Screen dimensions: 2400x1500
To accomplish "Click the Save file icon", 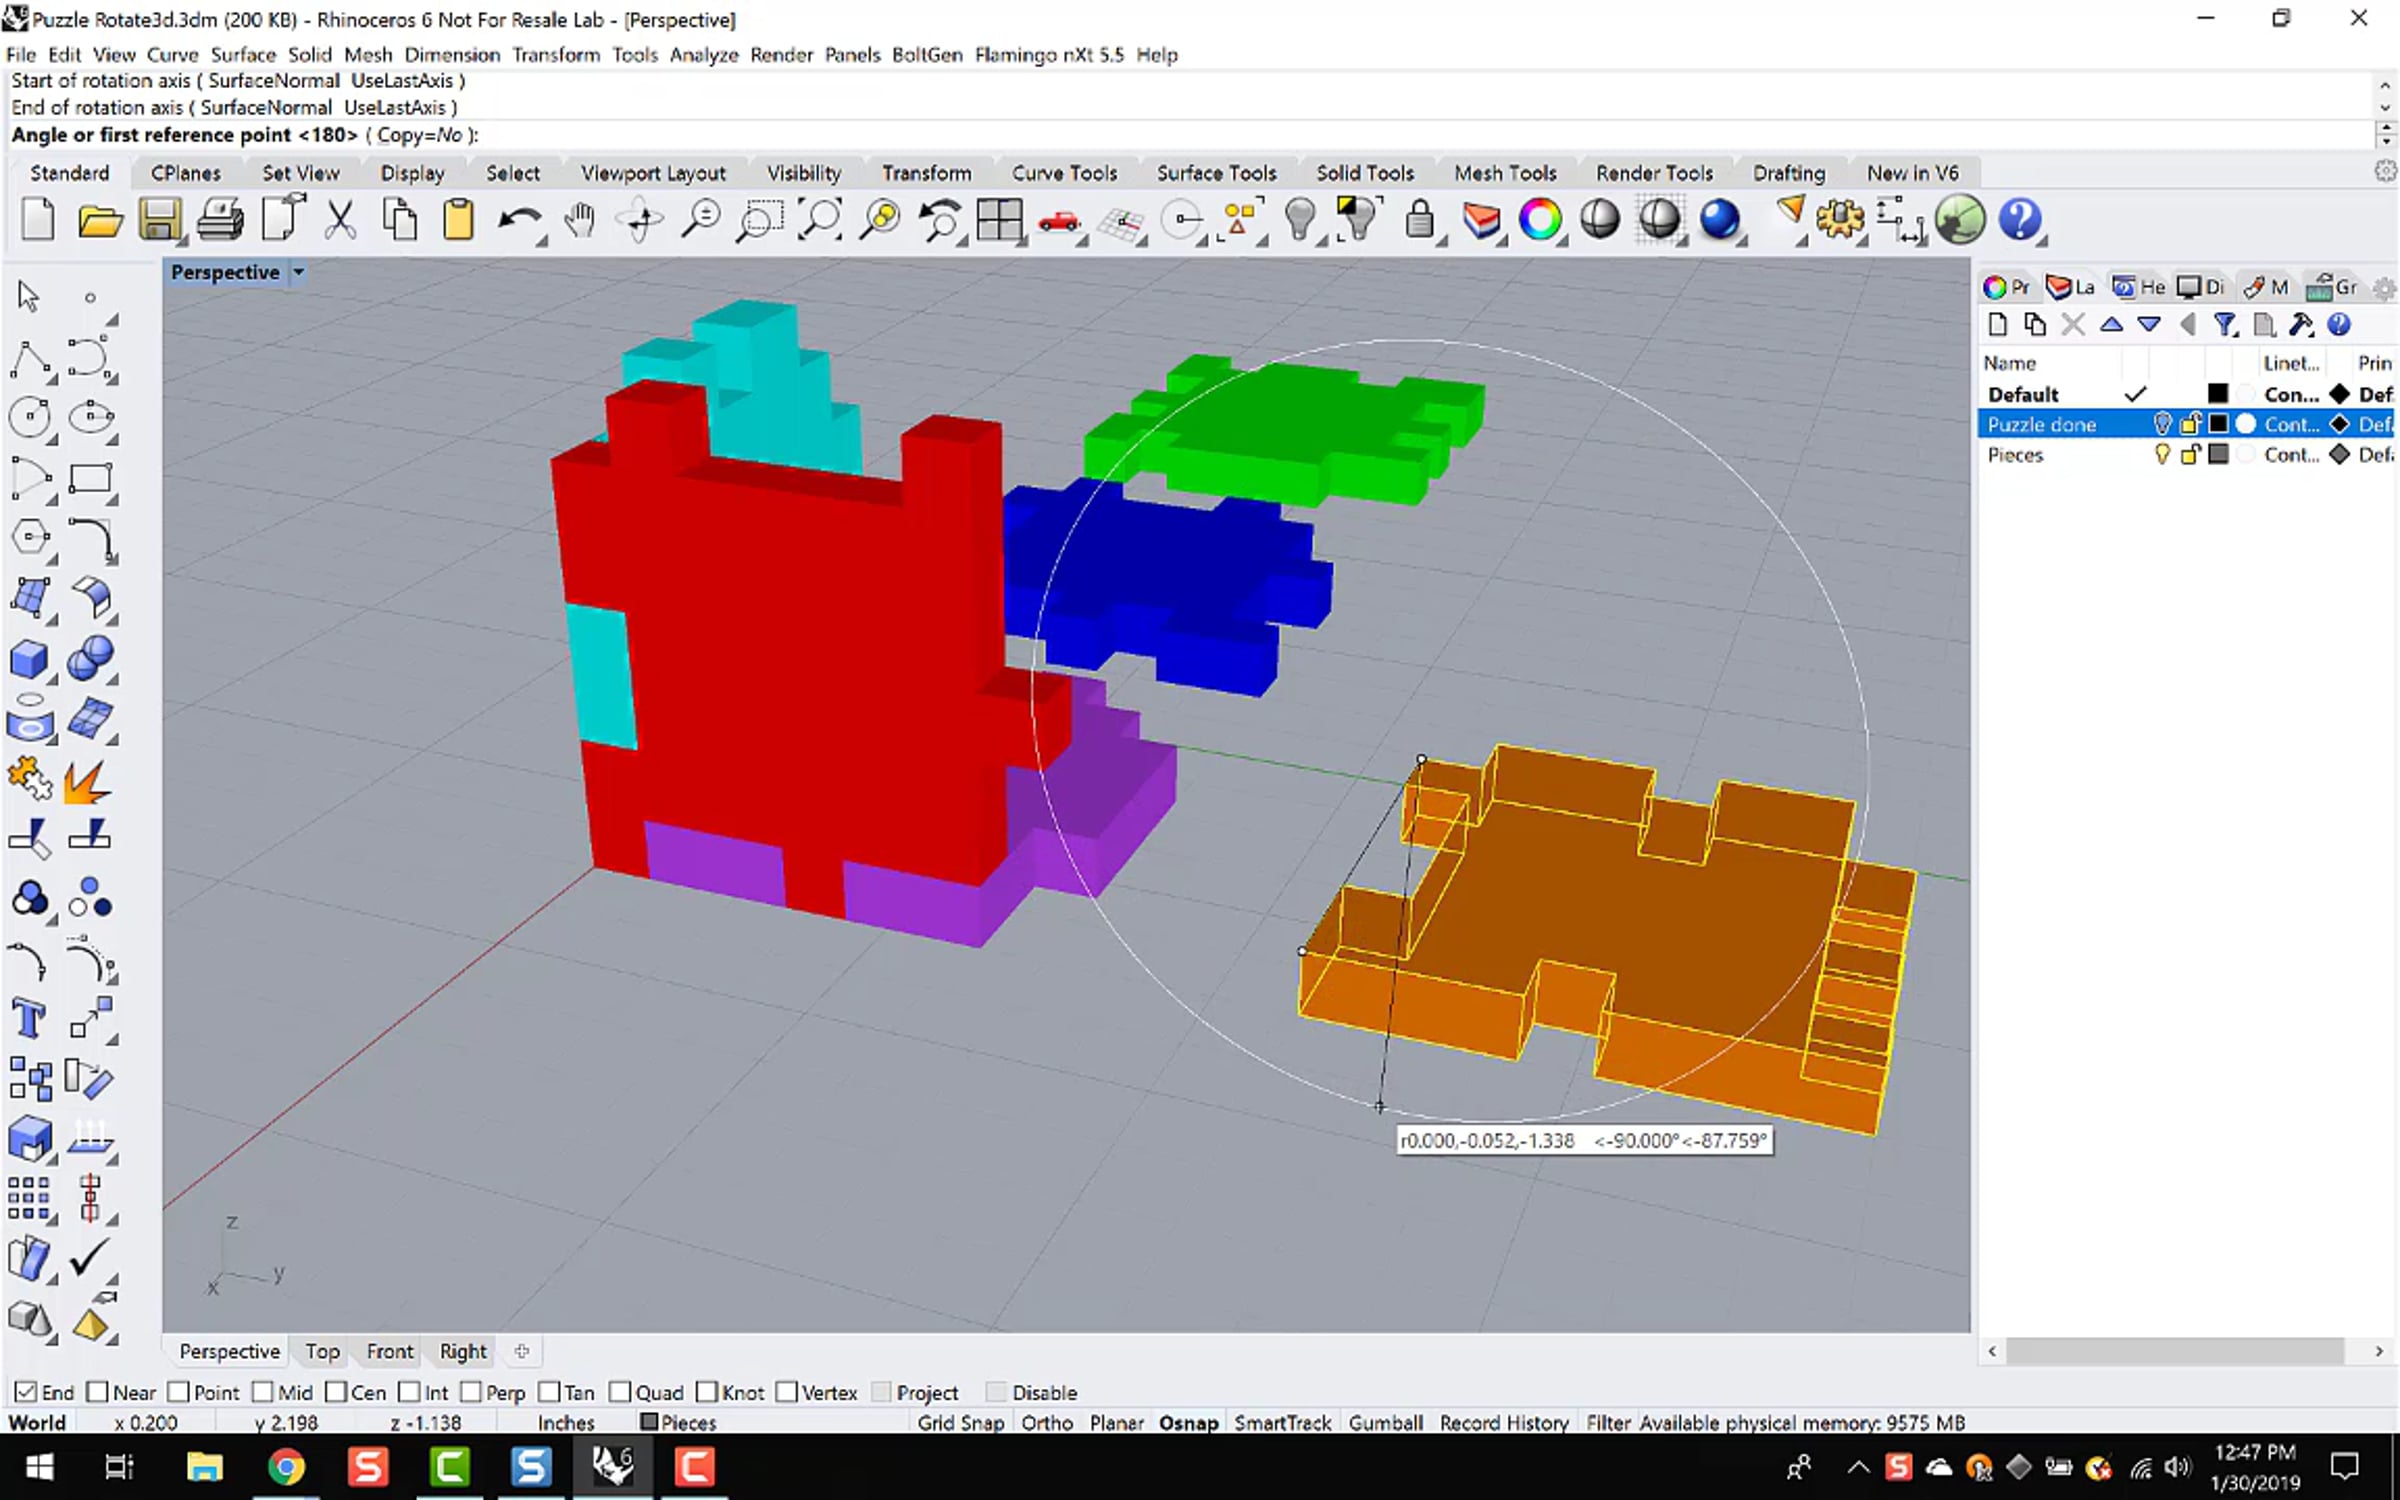I will [x=160, y=219].
